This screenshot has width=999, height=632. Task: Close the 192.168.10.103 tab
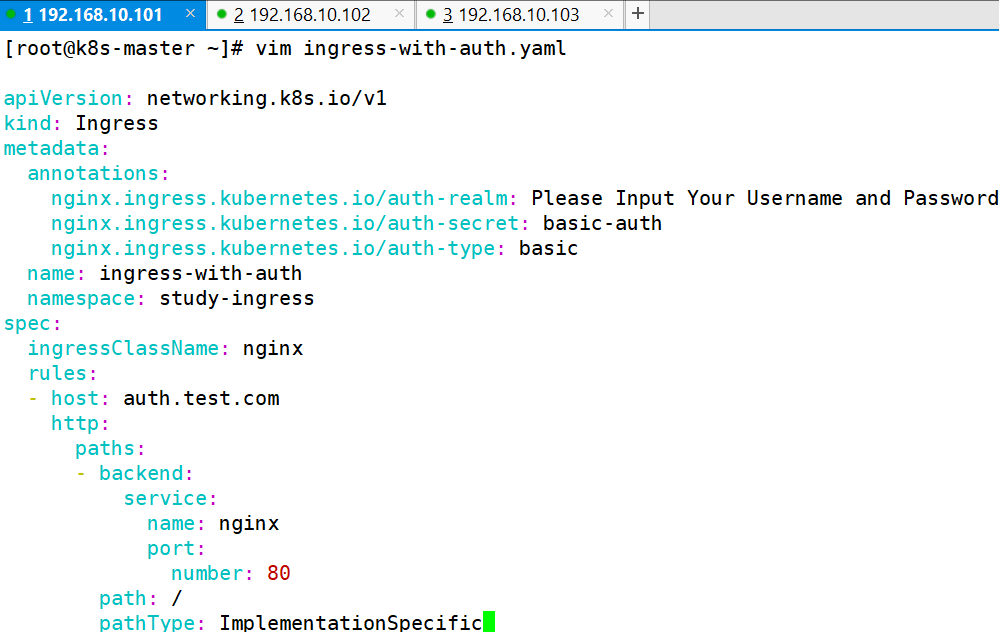coord(608,13)
